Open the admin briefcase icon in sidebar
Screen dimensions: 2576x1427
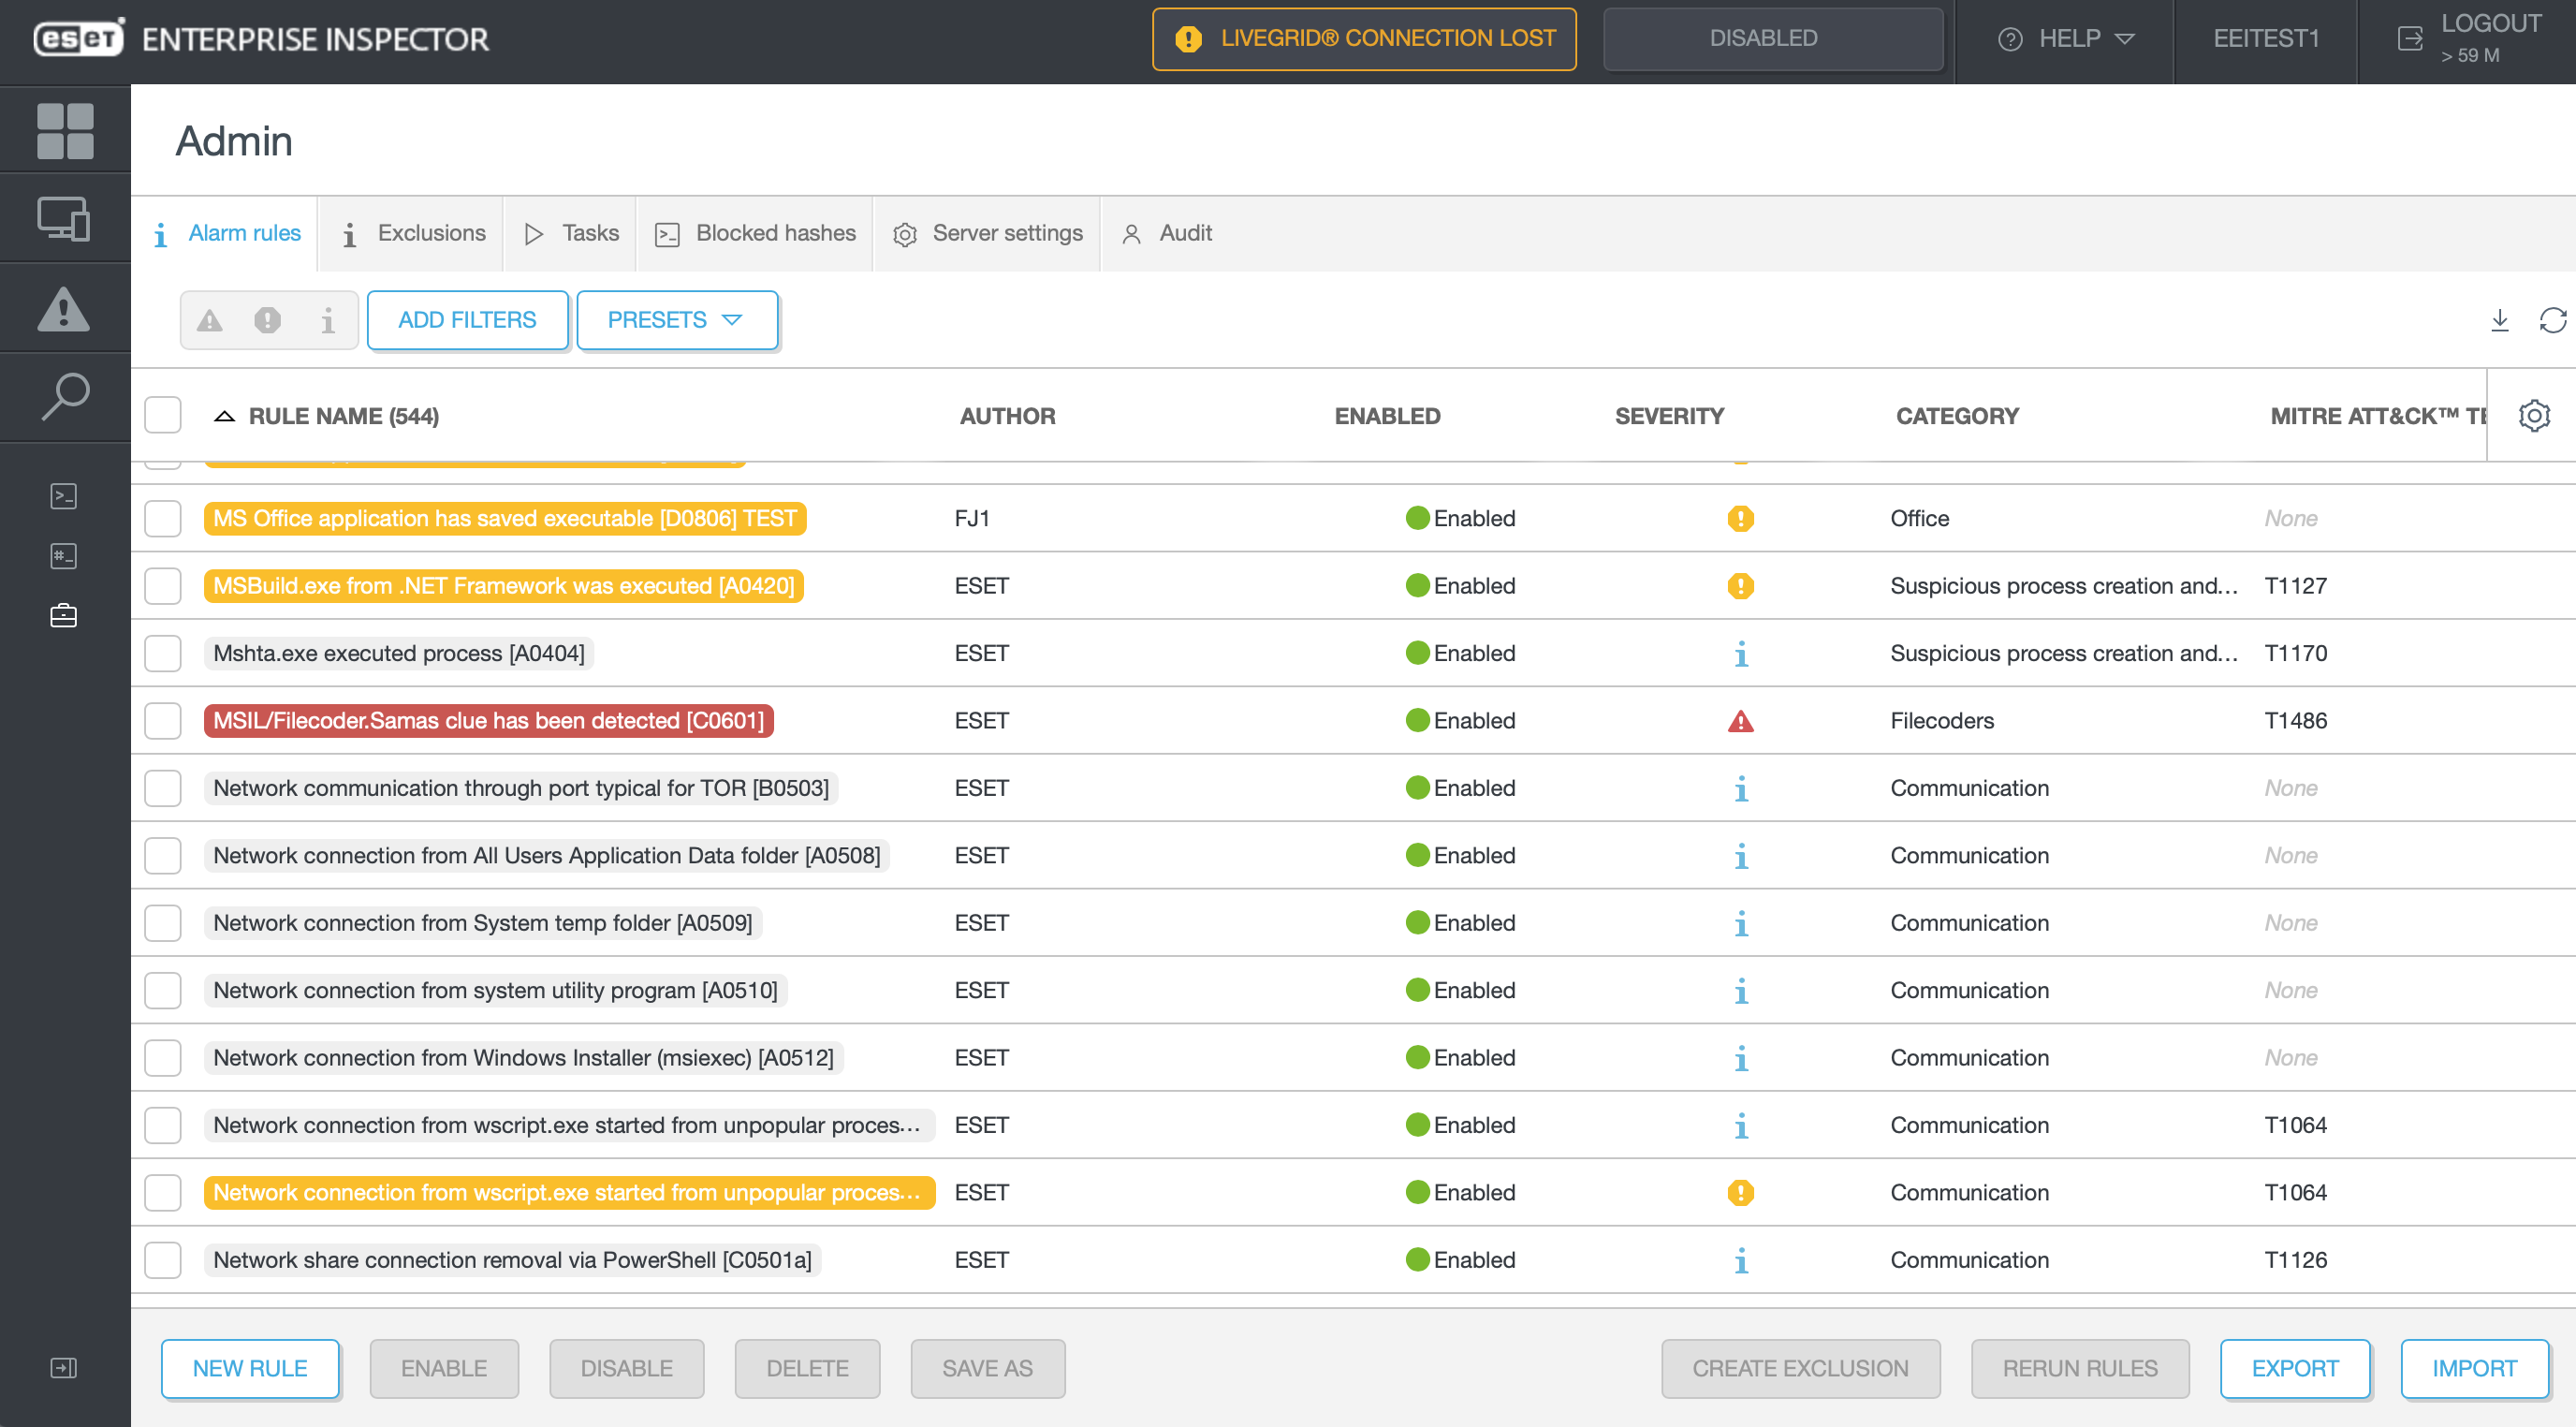coord(64,616)
